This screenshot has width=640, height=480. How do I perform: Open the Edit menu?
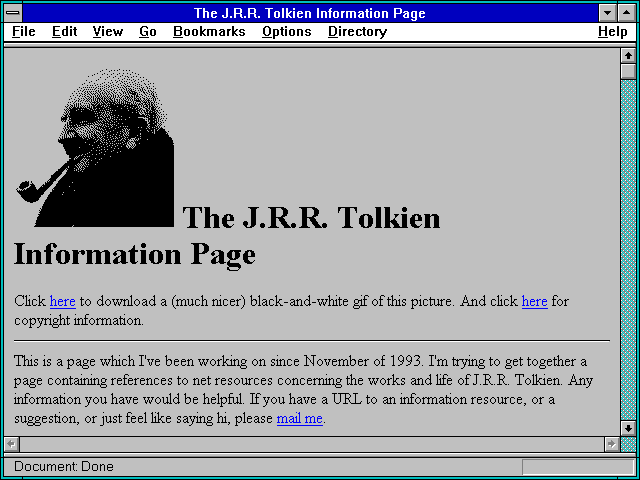(x=64, y=32)
